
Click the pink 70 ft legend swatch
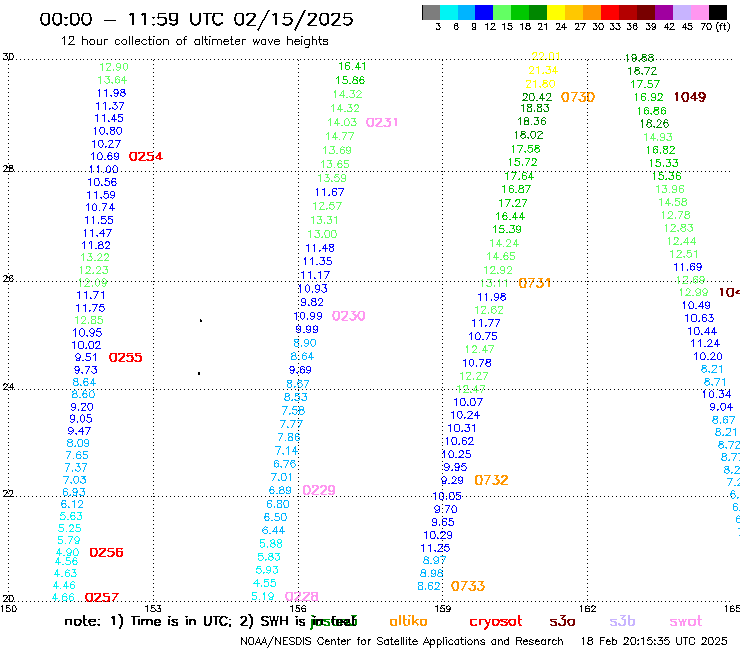(x=699, y=12)
